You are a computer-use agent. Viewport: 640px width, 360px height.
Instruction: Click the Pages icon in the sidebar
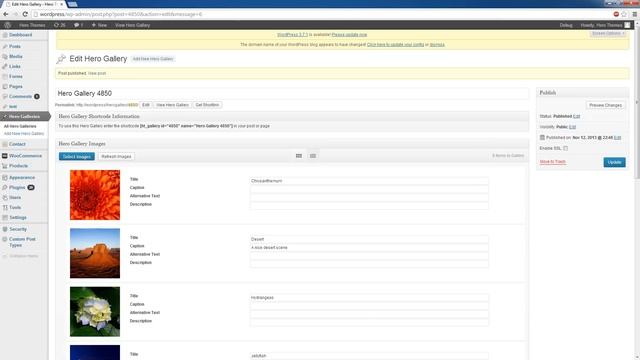(x=5, y=87)
